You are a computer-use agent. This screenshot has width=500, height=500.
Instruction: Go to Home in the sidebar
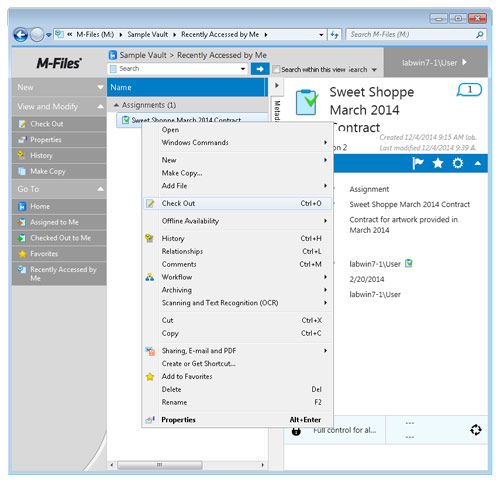tap(59, 206)
